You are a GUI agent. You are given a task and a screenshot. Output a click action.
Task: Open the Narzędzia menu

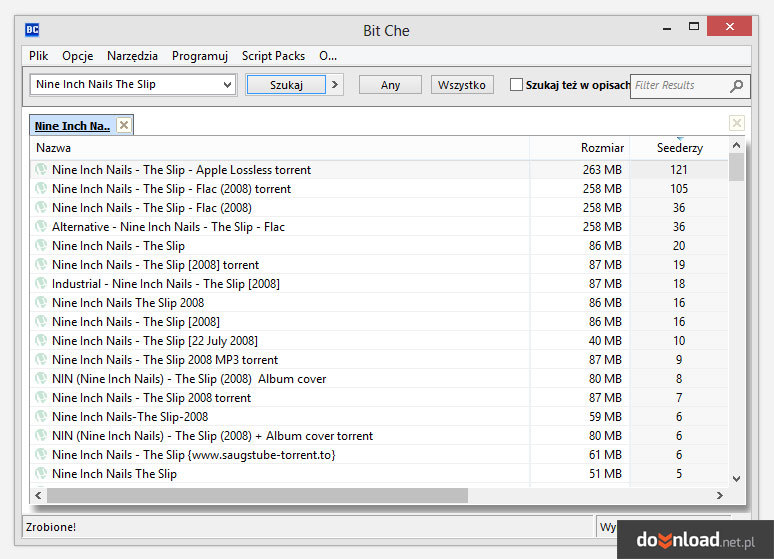[132, 56]
